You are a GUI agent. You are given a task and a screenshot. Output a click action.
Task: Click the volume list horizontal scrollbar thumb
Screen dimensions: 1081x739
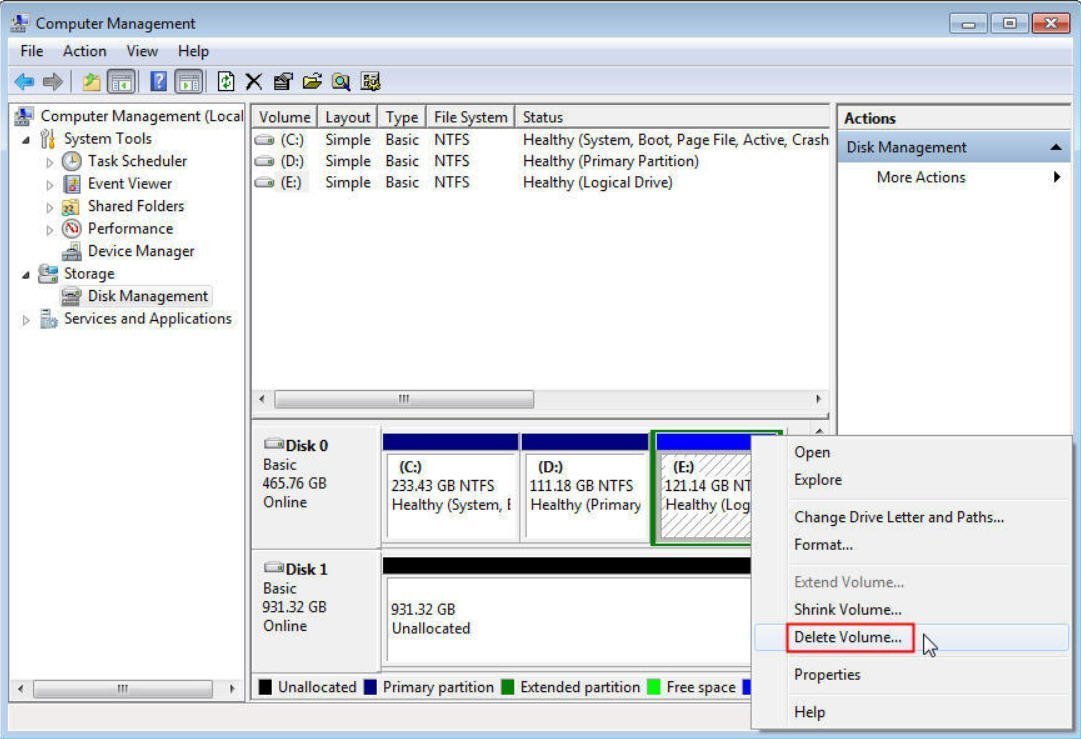coord(404,399)
